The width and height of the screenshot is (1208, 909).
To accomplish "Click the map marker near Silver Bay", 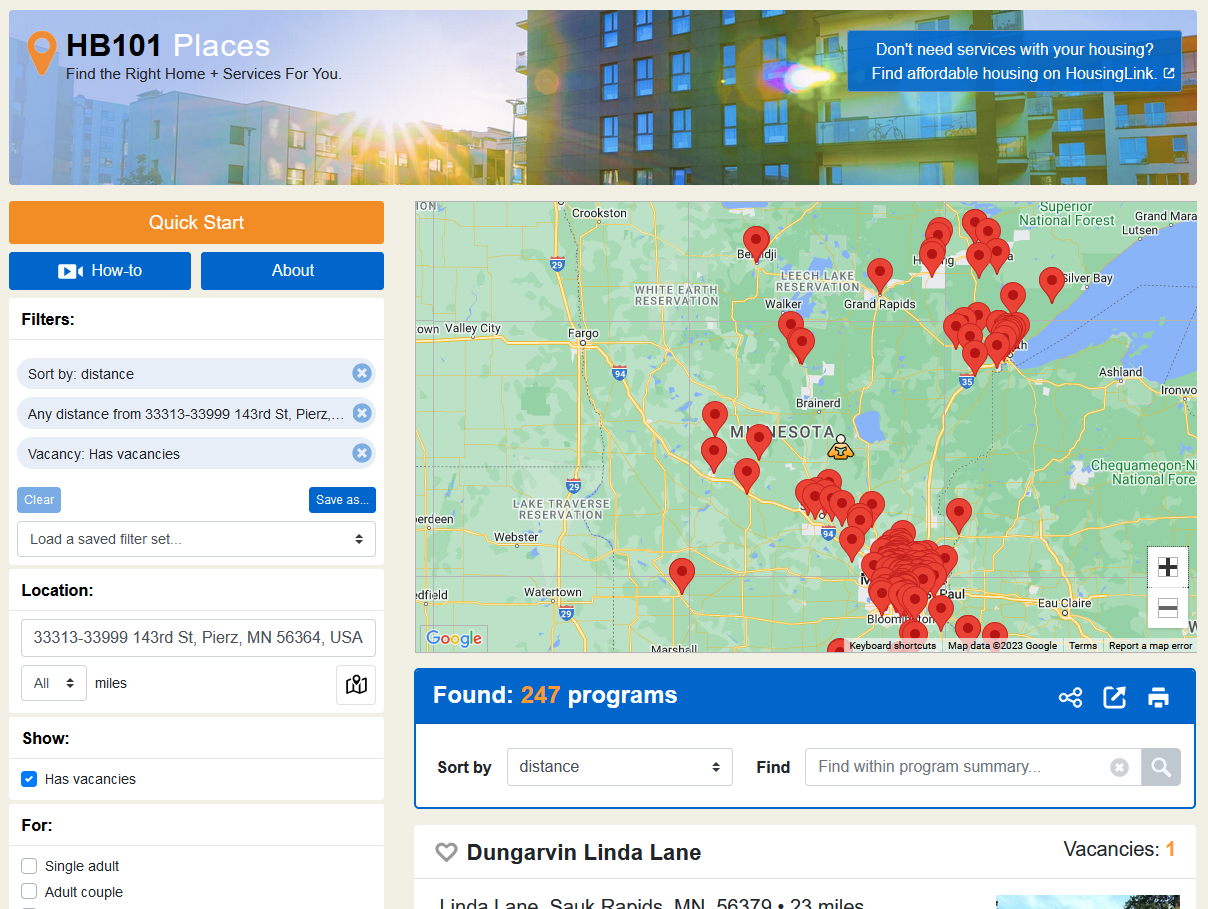I will (1051, 285).
